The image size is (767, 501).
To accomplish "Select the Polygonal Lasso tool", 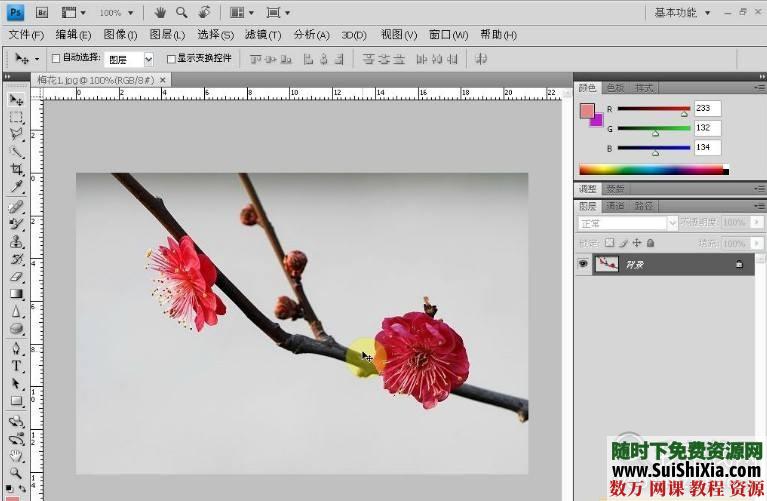I will [16, 135].
